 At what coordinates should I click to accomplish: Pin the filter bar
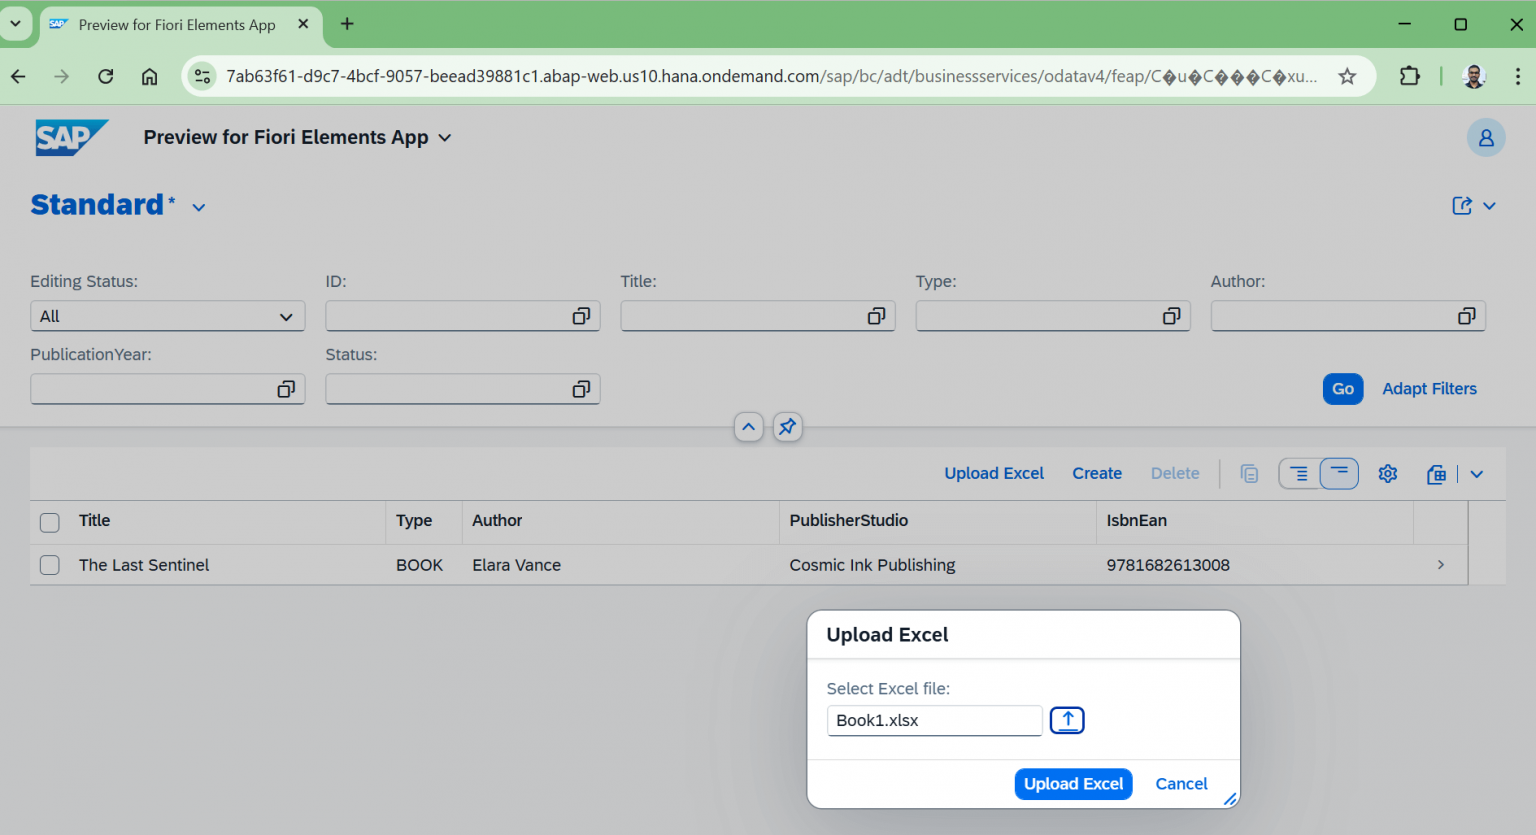787,427
